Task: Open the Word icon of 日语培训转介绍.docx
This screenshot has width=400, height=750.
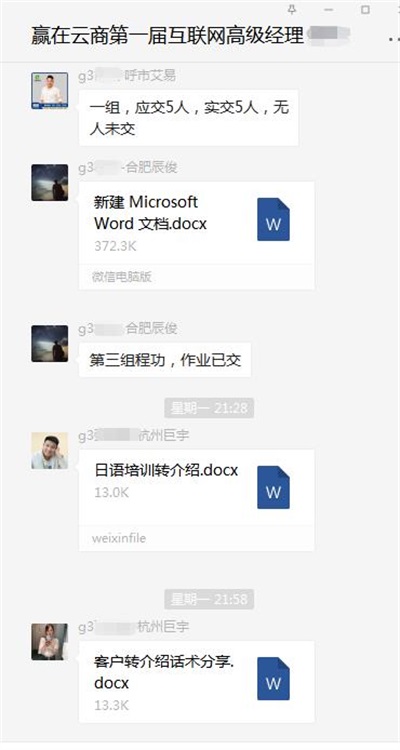Action: click(273, 487)
